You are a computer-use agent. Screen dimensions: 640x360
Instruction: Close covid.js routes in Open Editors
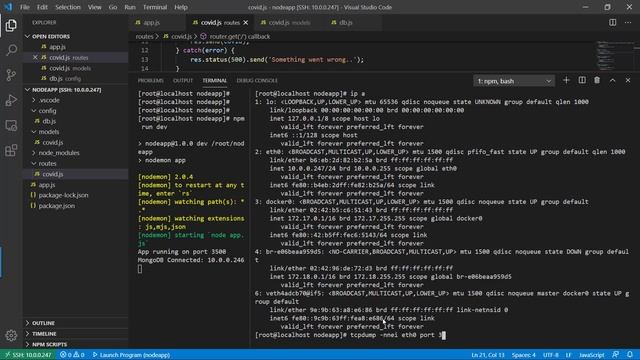35,58
